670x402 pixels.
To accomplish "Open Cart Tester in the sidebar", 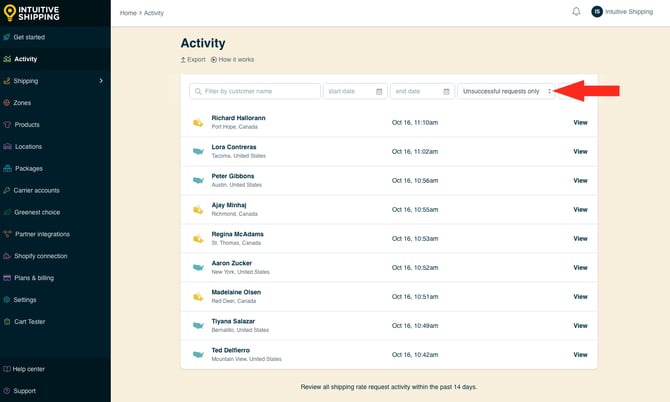I will click(x=29, y=322).
